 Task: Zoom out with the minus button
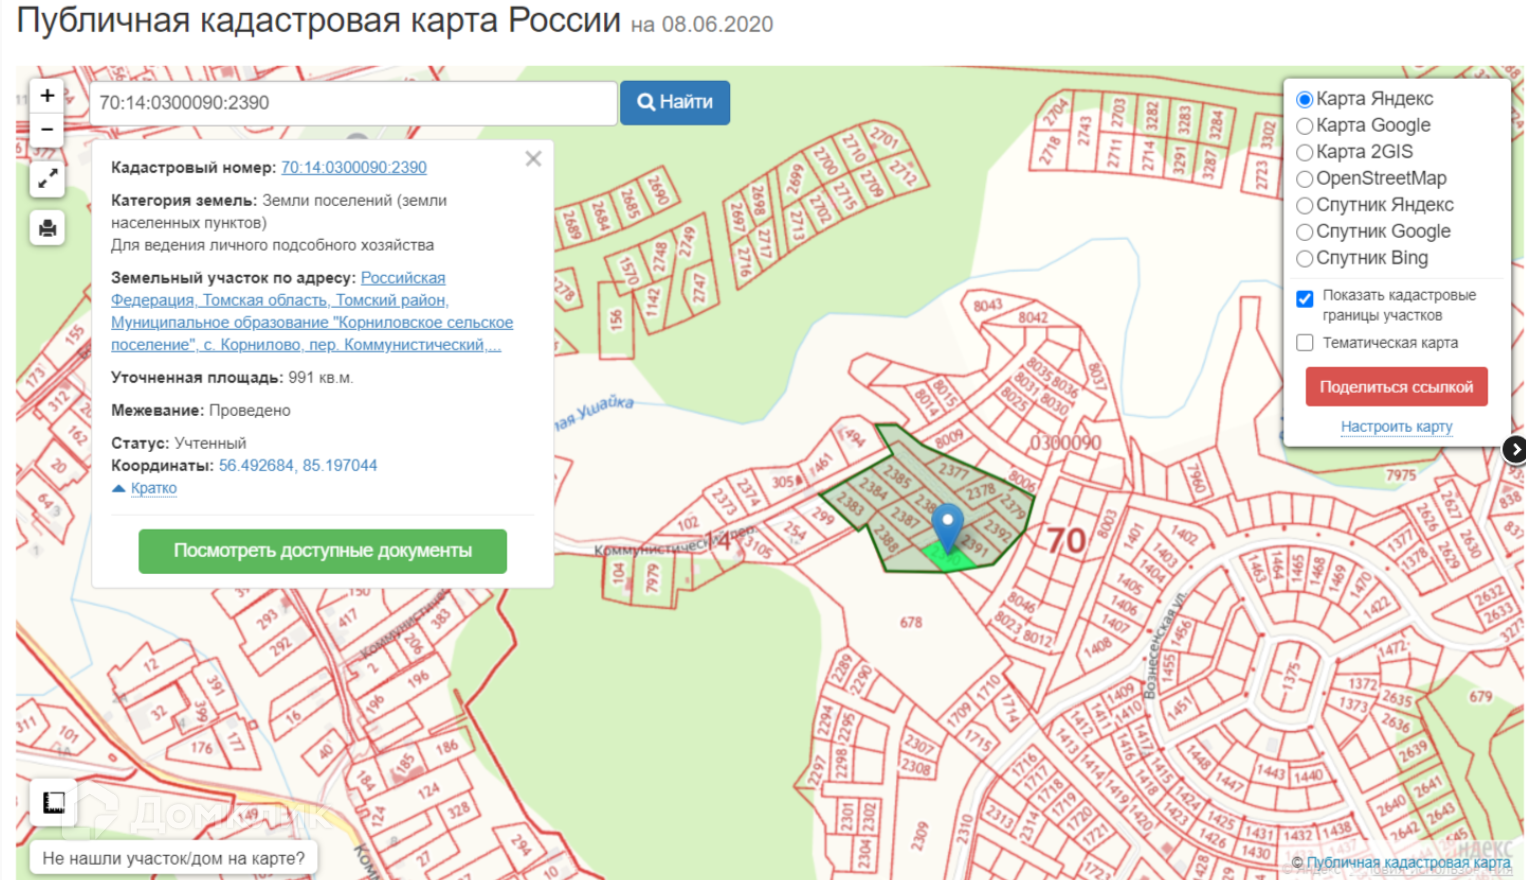(x=47, y=130)
